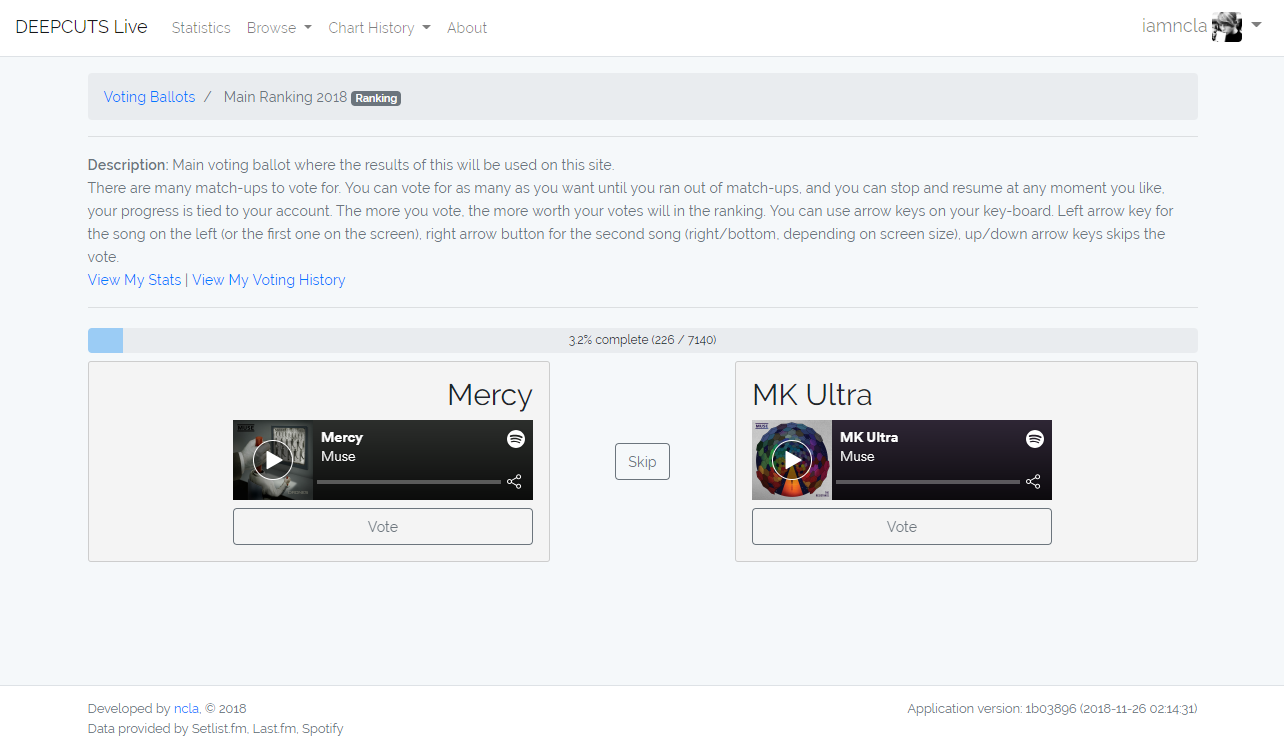Play the MK Ultra track preview
The image size is (1284, 750).
(x=792, y=460)
